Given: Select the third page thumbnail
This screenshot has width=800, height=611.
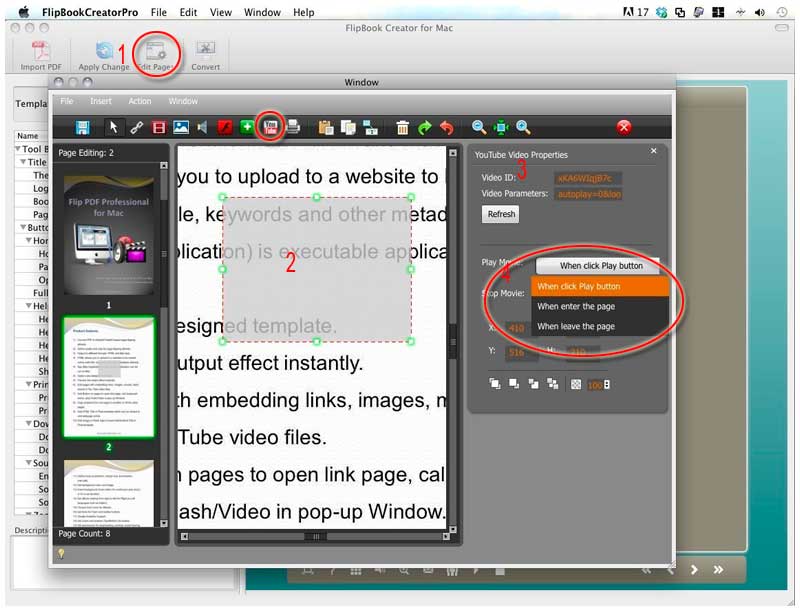Looking at the screenshot, I should 109,493.
